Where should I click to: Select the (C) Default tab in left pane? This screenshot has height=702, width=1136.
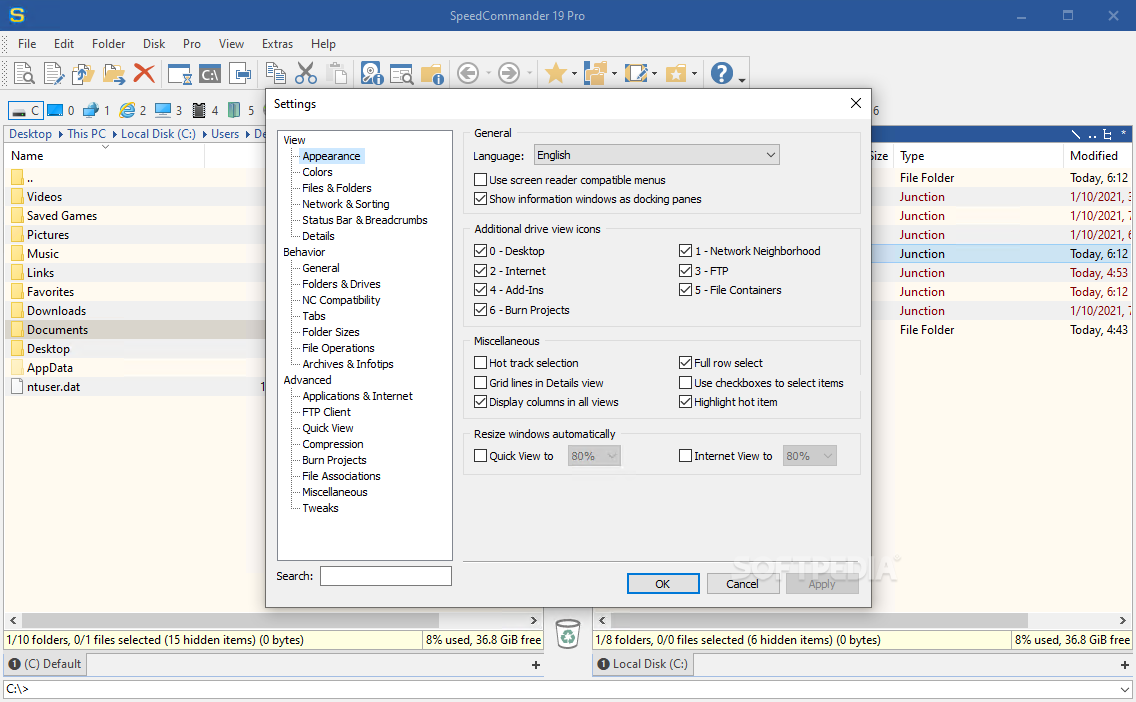point(45,664)
